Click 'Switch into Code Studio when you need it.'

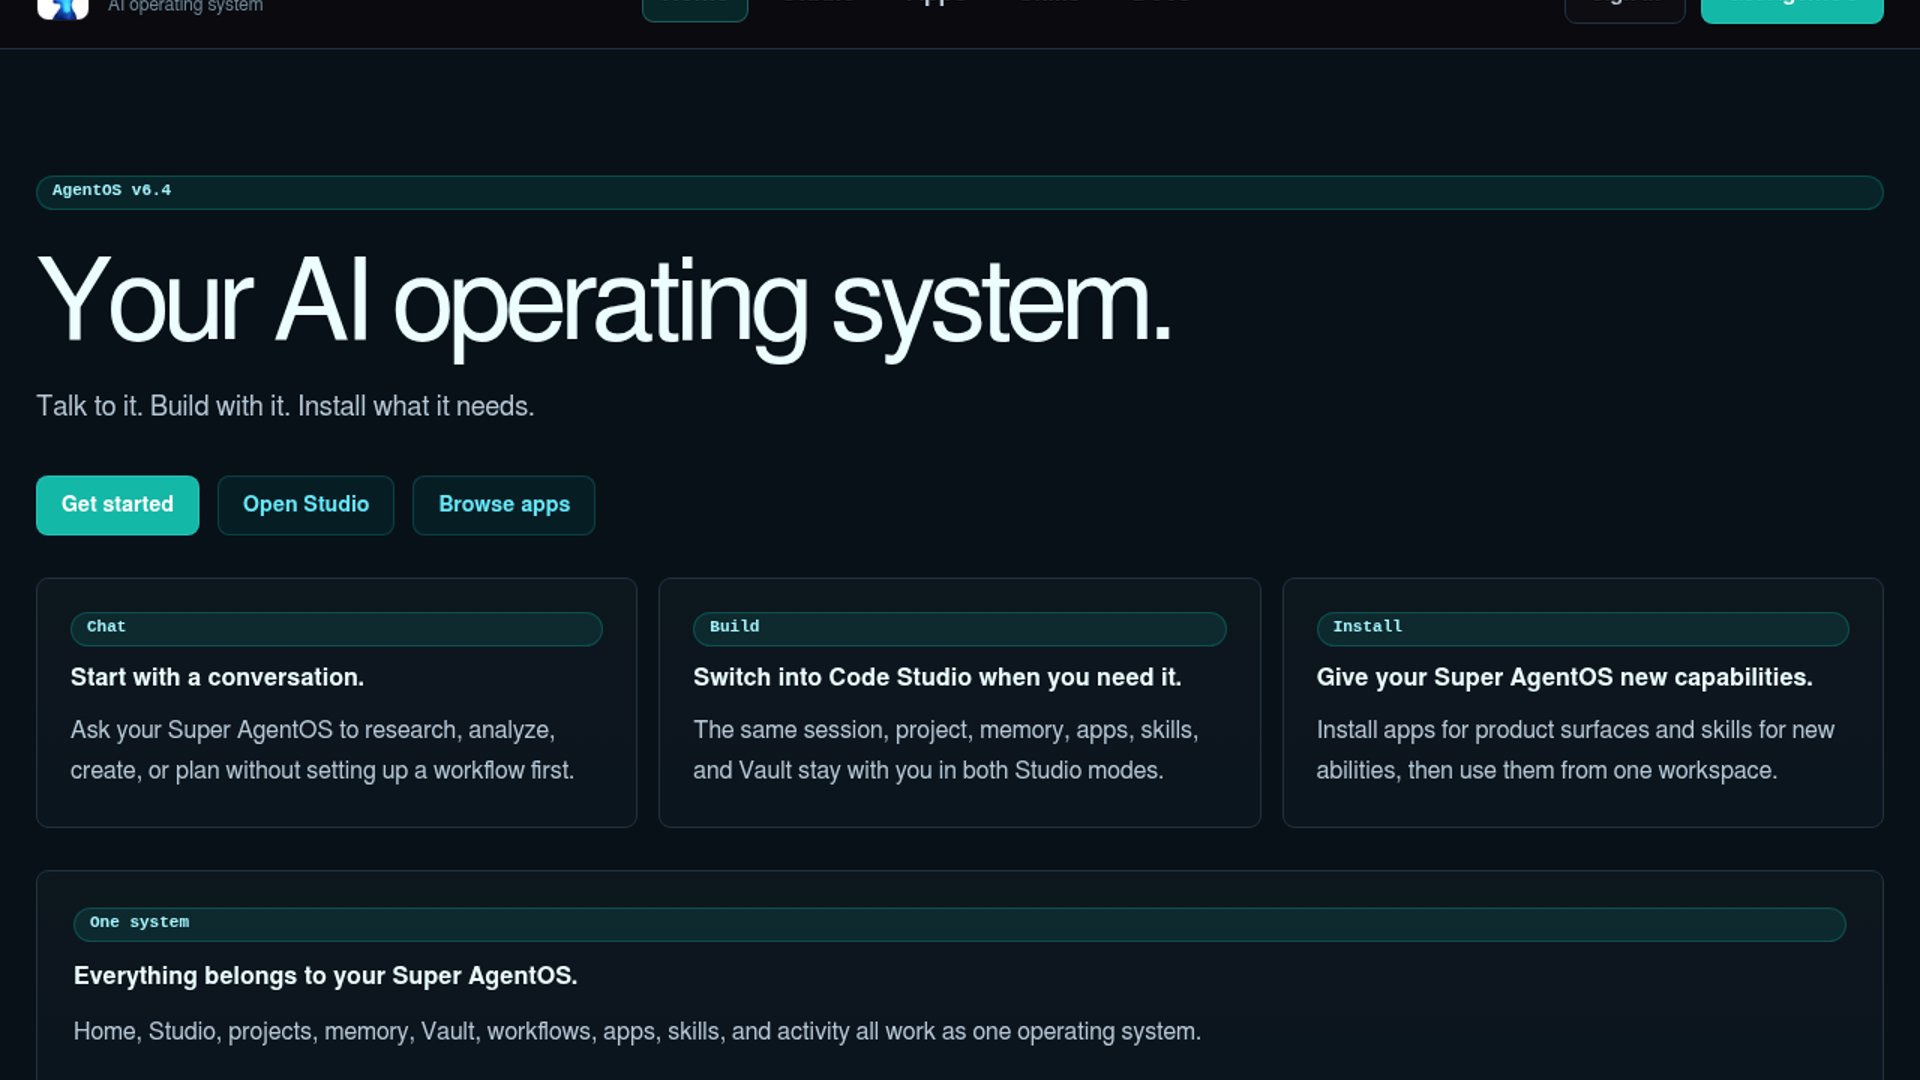[x=937, y=677]
